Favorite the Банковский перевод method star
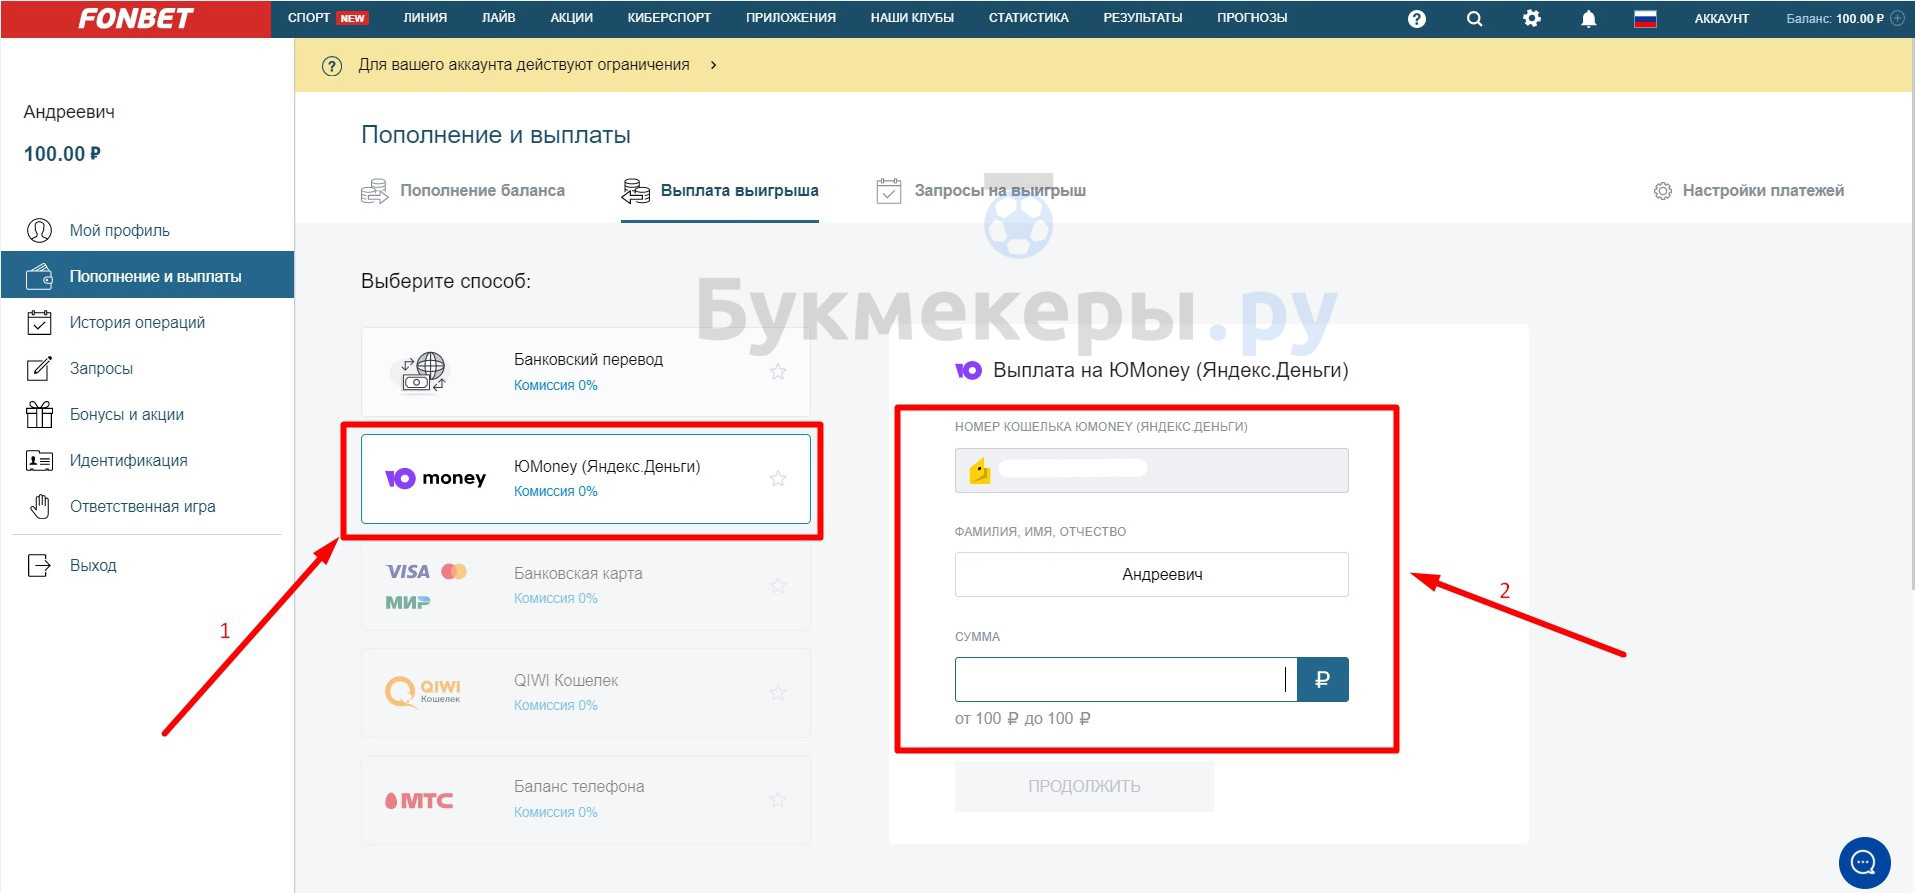 coord(778,372)
